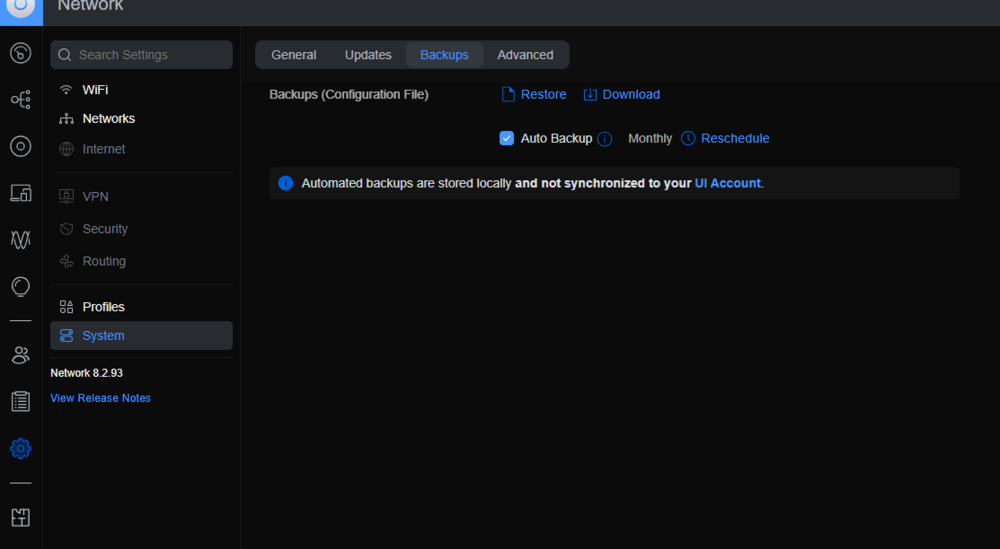Screen dimensions: 1000x549
Task: Switch to the General tab
Action: point(293,55)
